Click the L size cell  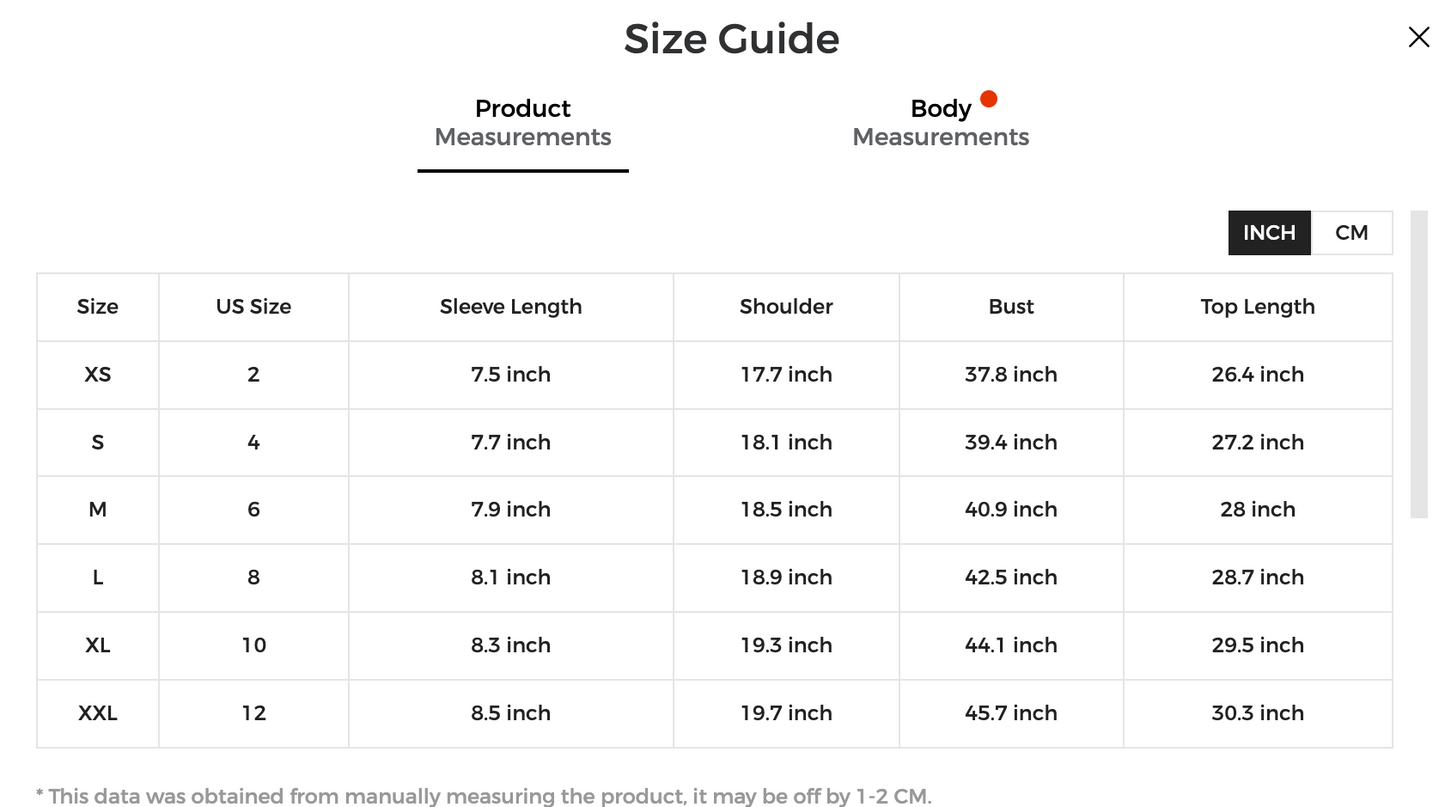click(x=98, y=578)
